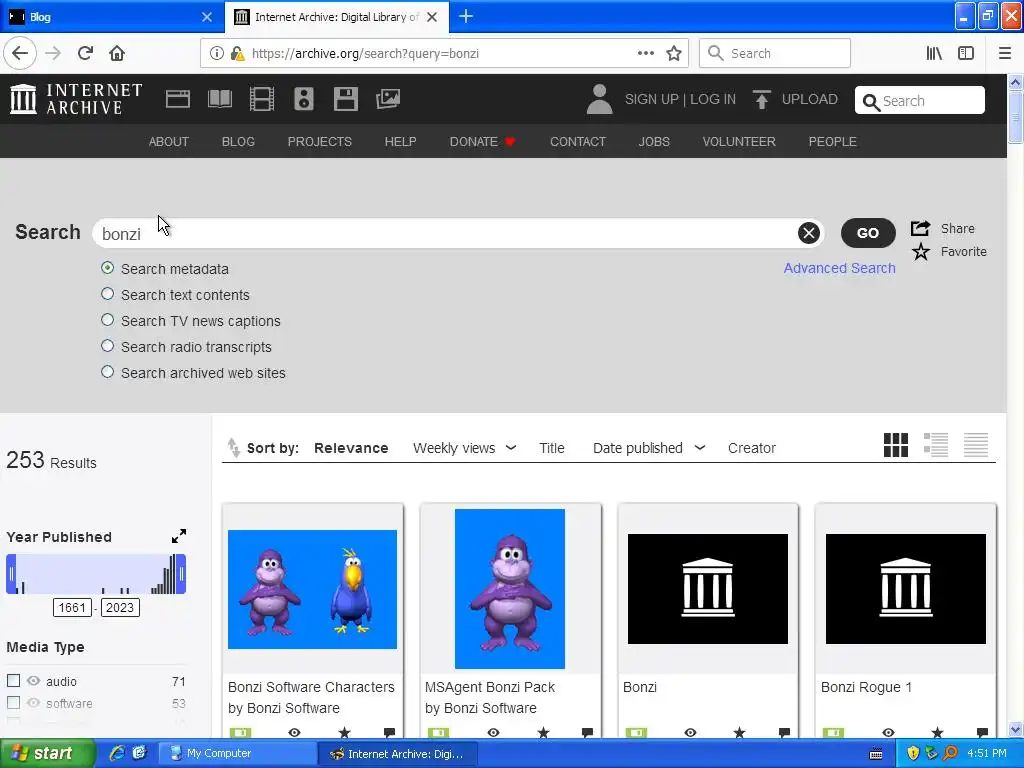This screenshot has height=768, width=1024.
Task: Click the SIGN UP link
Action: point(651,99)
